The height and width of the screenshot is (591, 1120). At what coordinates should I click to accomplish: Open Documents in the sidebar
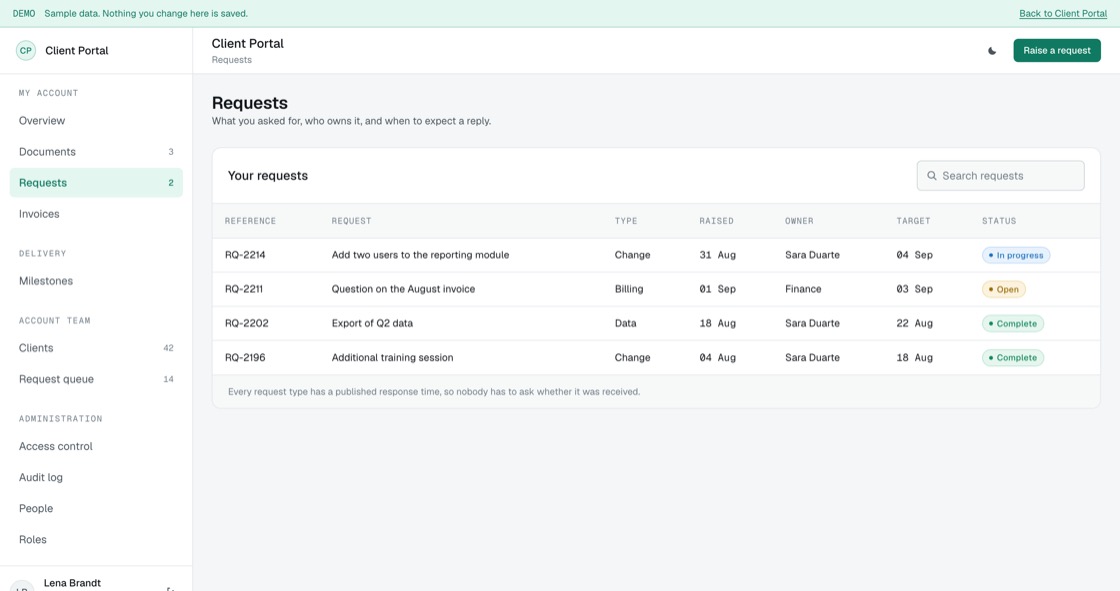[x=96, y=152]
